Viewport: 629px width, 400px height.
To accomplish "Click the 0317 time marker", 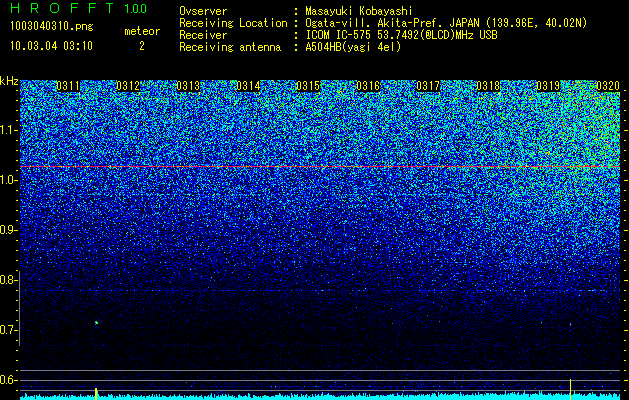I will pyautogui.click(x=428, y=86).
